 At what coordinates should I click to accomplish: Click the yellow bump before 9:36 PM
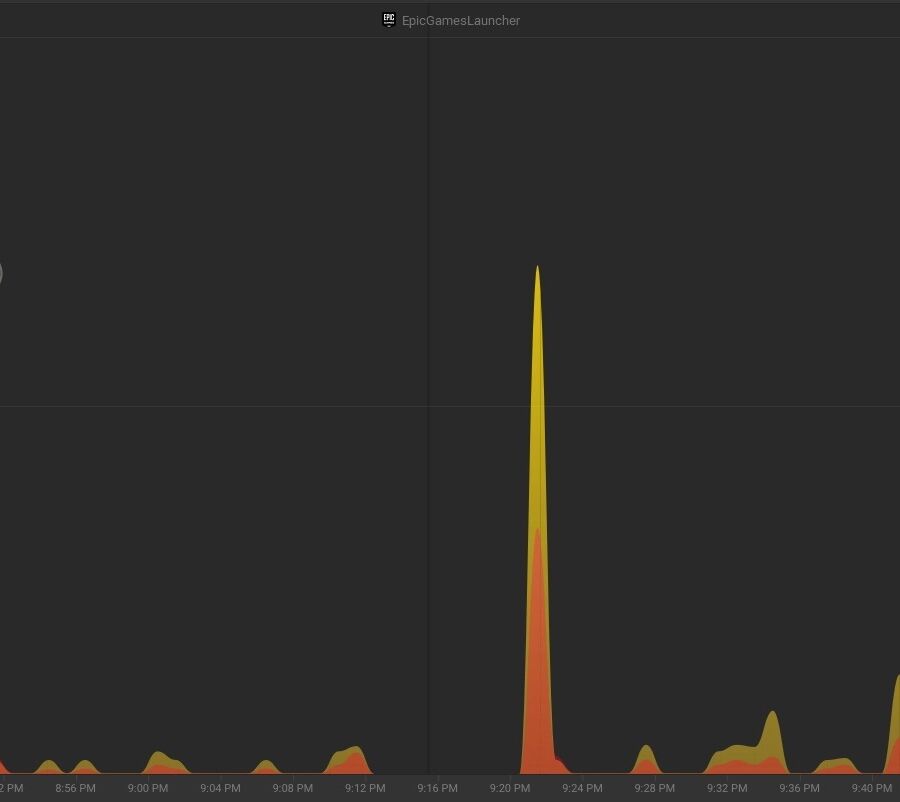pos(773,741)
